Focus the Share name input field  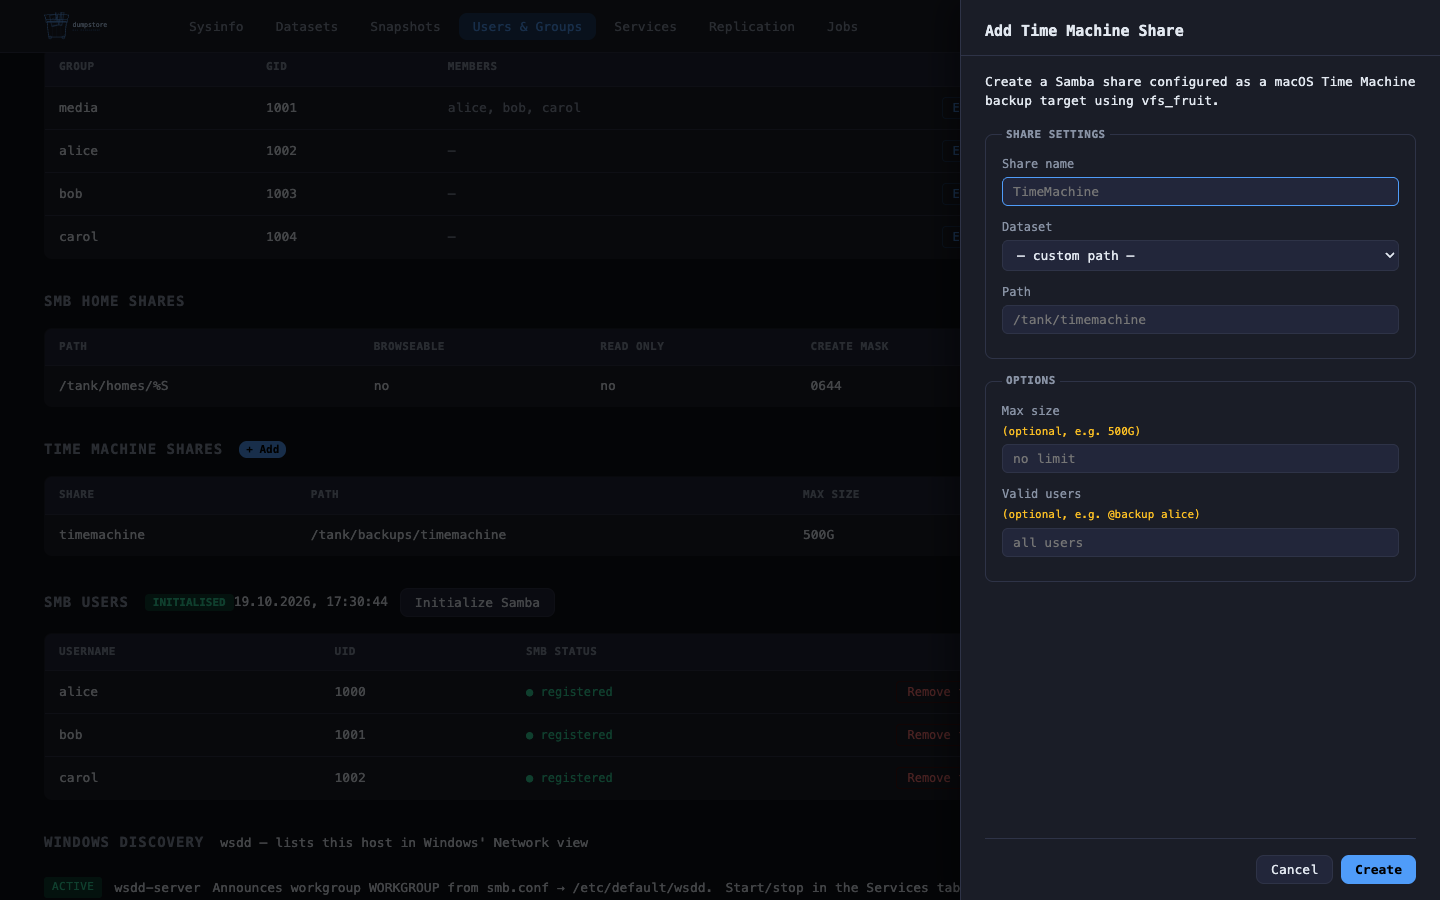pyautogui.click(x=1200, y=192)
